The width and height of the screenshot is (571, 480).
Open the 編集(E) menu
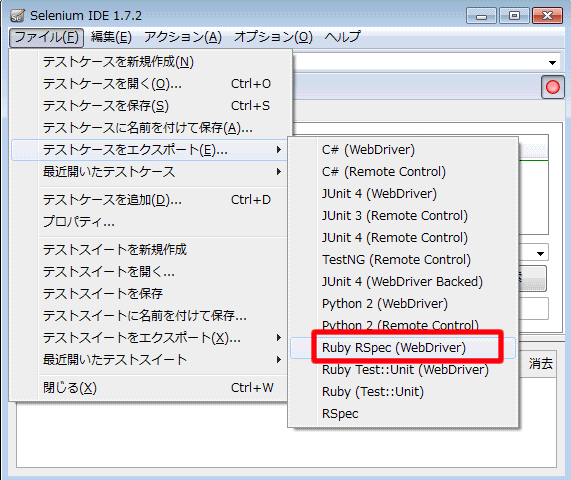[x=111, y=37]
